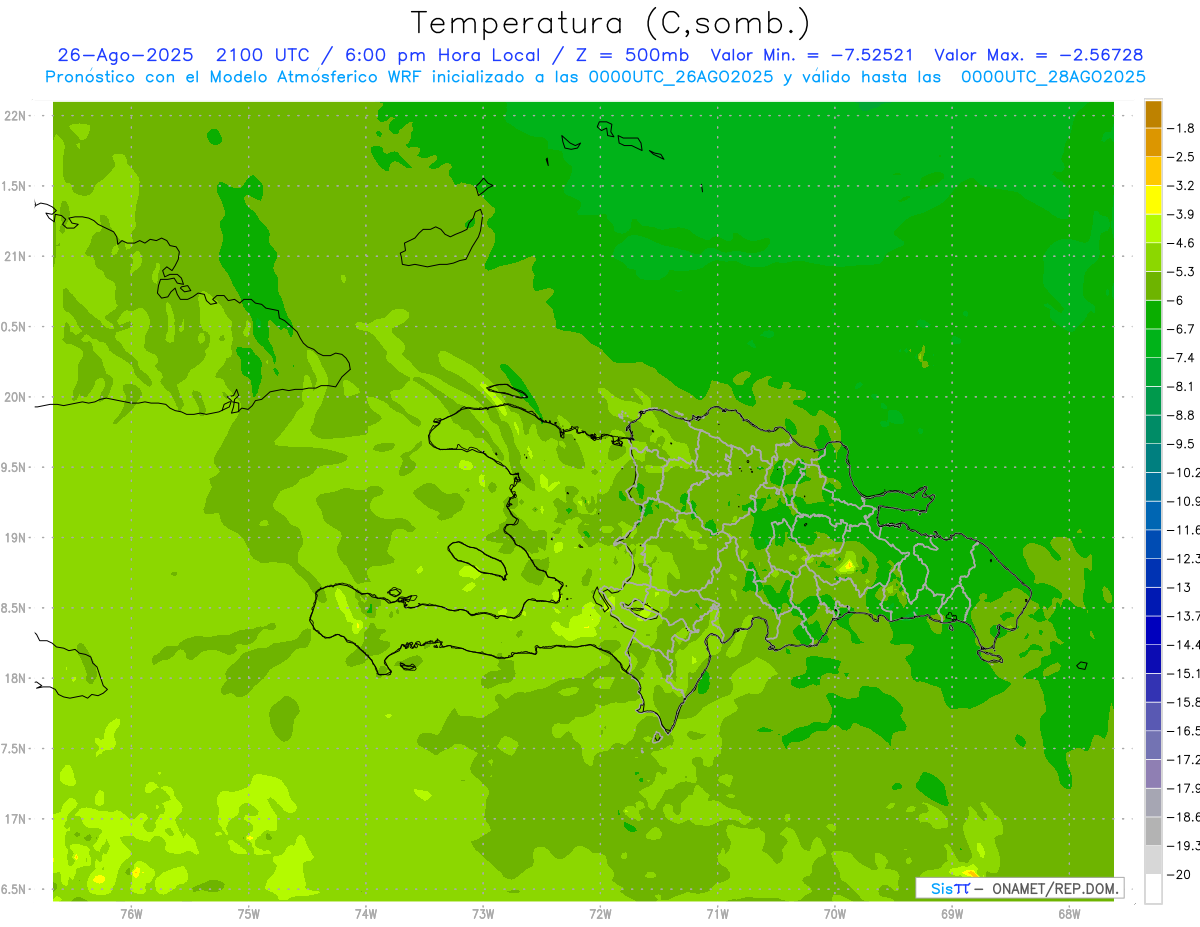This screenshot has width=1200, height=927.
Task: Click the '-2.5' colorbar value label
Action: pos(1182,157)
